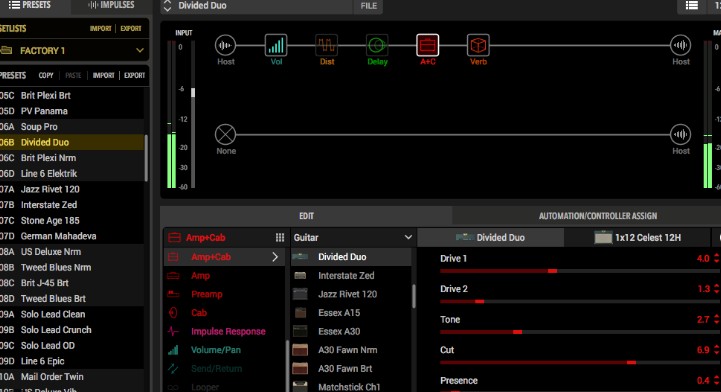Select the A30 Fawn Nrm amp model
This screenshot has height=392, width=721.
coord(351,350)
